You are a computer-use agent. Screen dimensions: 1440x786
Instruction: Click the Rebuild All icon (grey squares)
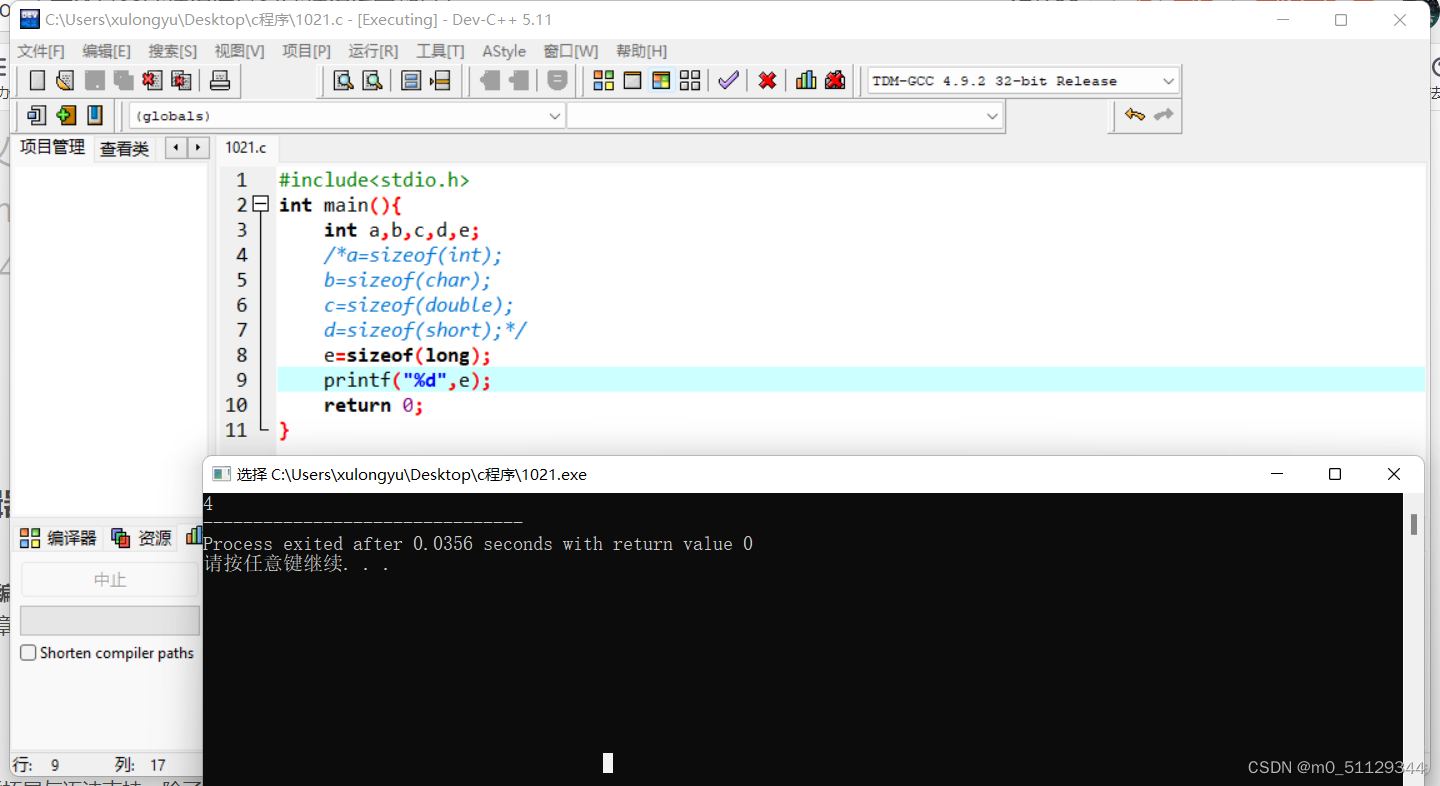690,81
